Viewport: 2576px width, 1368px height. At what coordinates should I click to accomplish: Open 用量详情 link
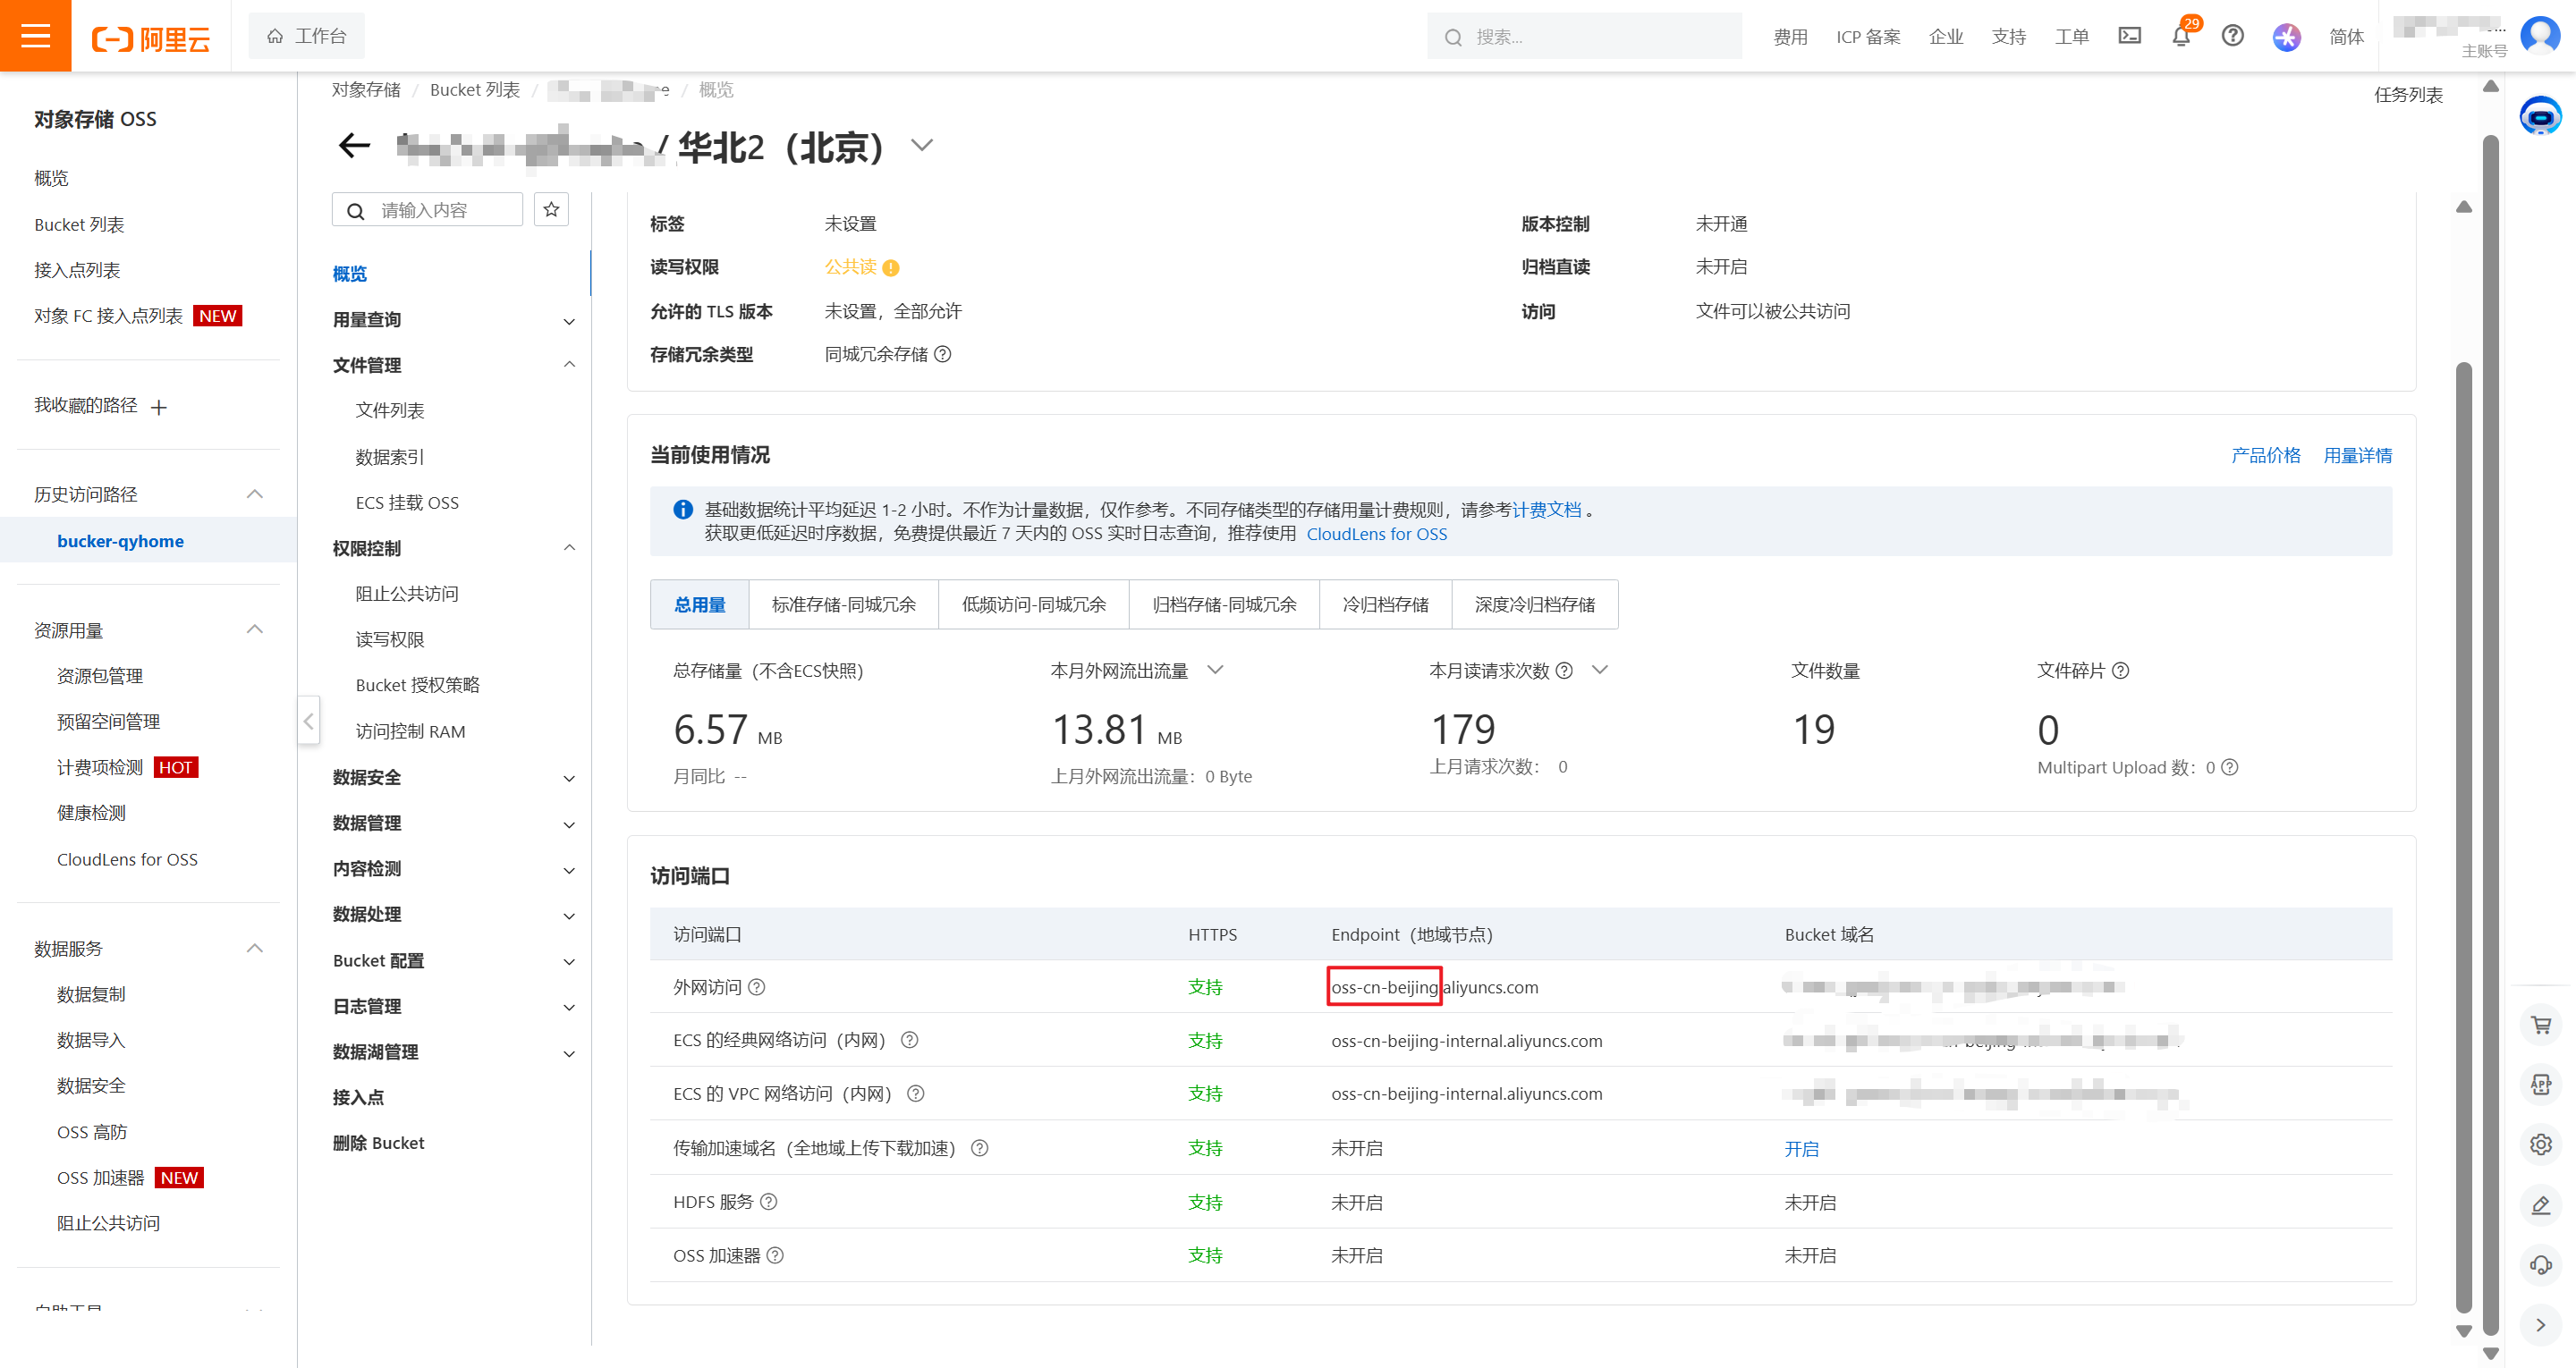point(2357,455)
